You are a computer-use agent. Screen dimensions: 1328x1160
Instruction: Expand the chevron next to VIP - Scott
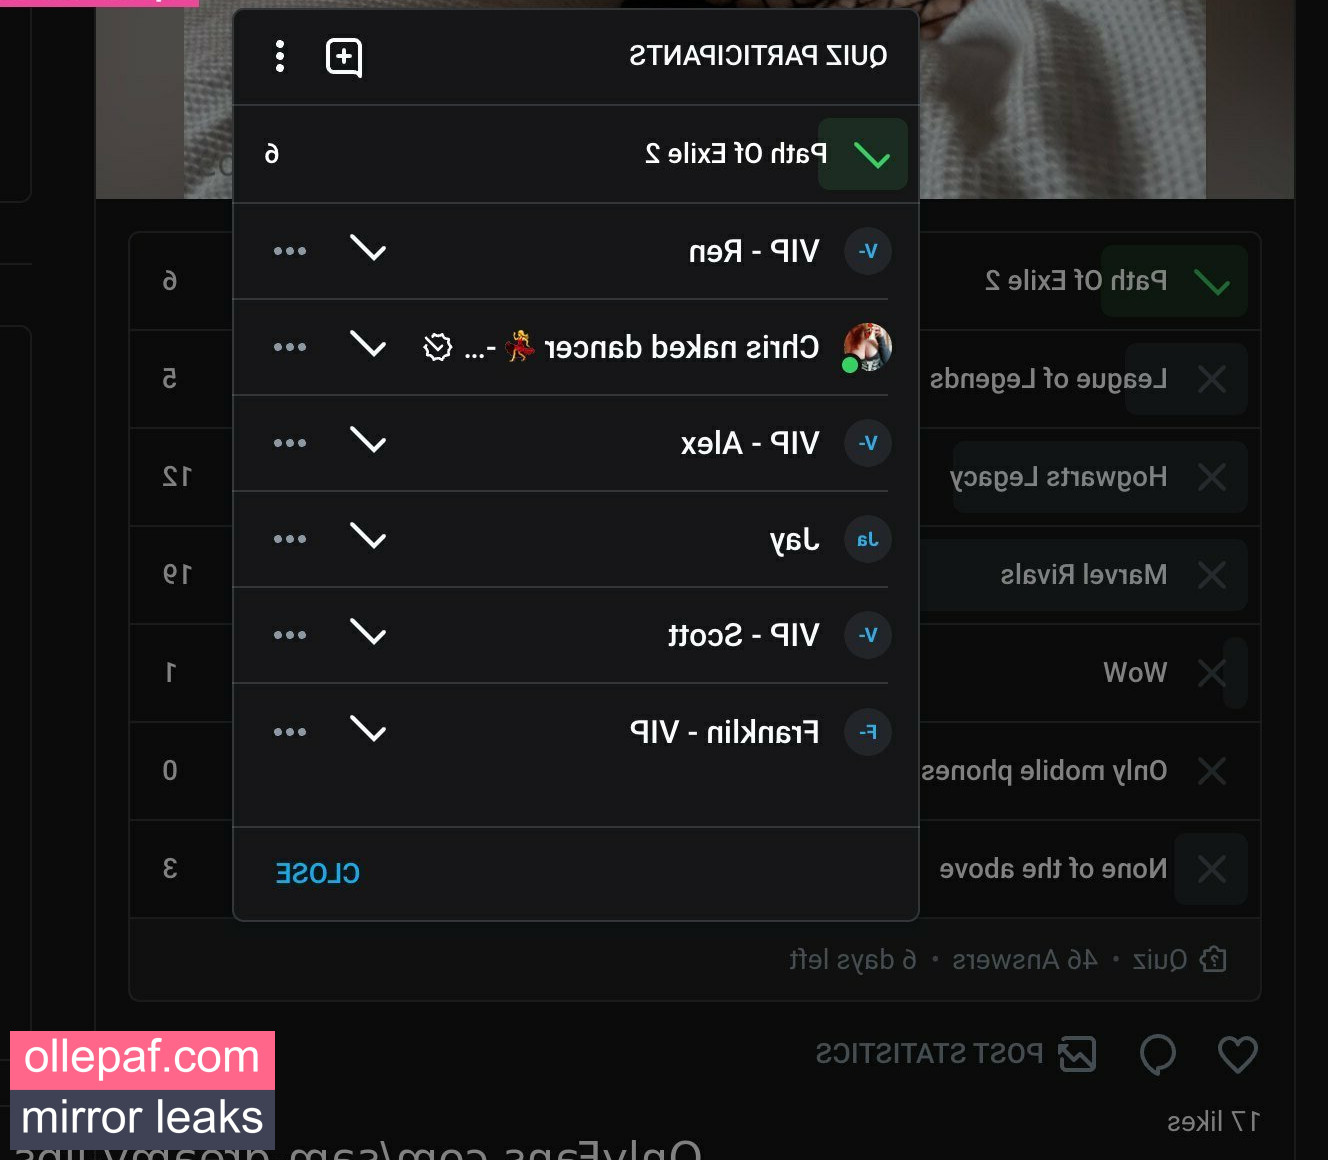pos(368,633)
